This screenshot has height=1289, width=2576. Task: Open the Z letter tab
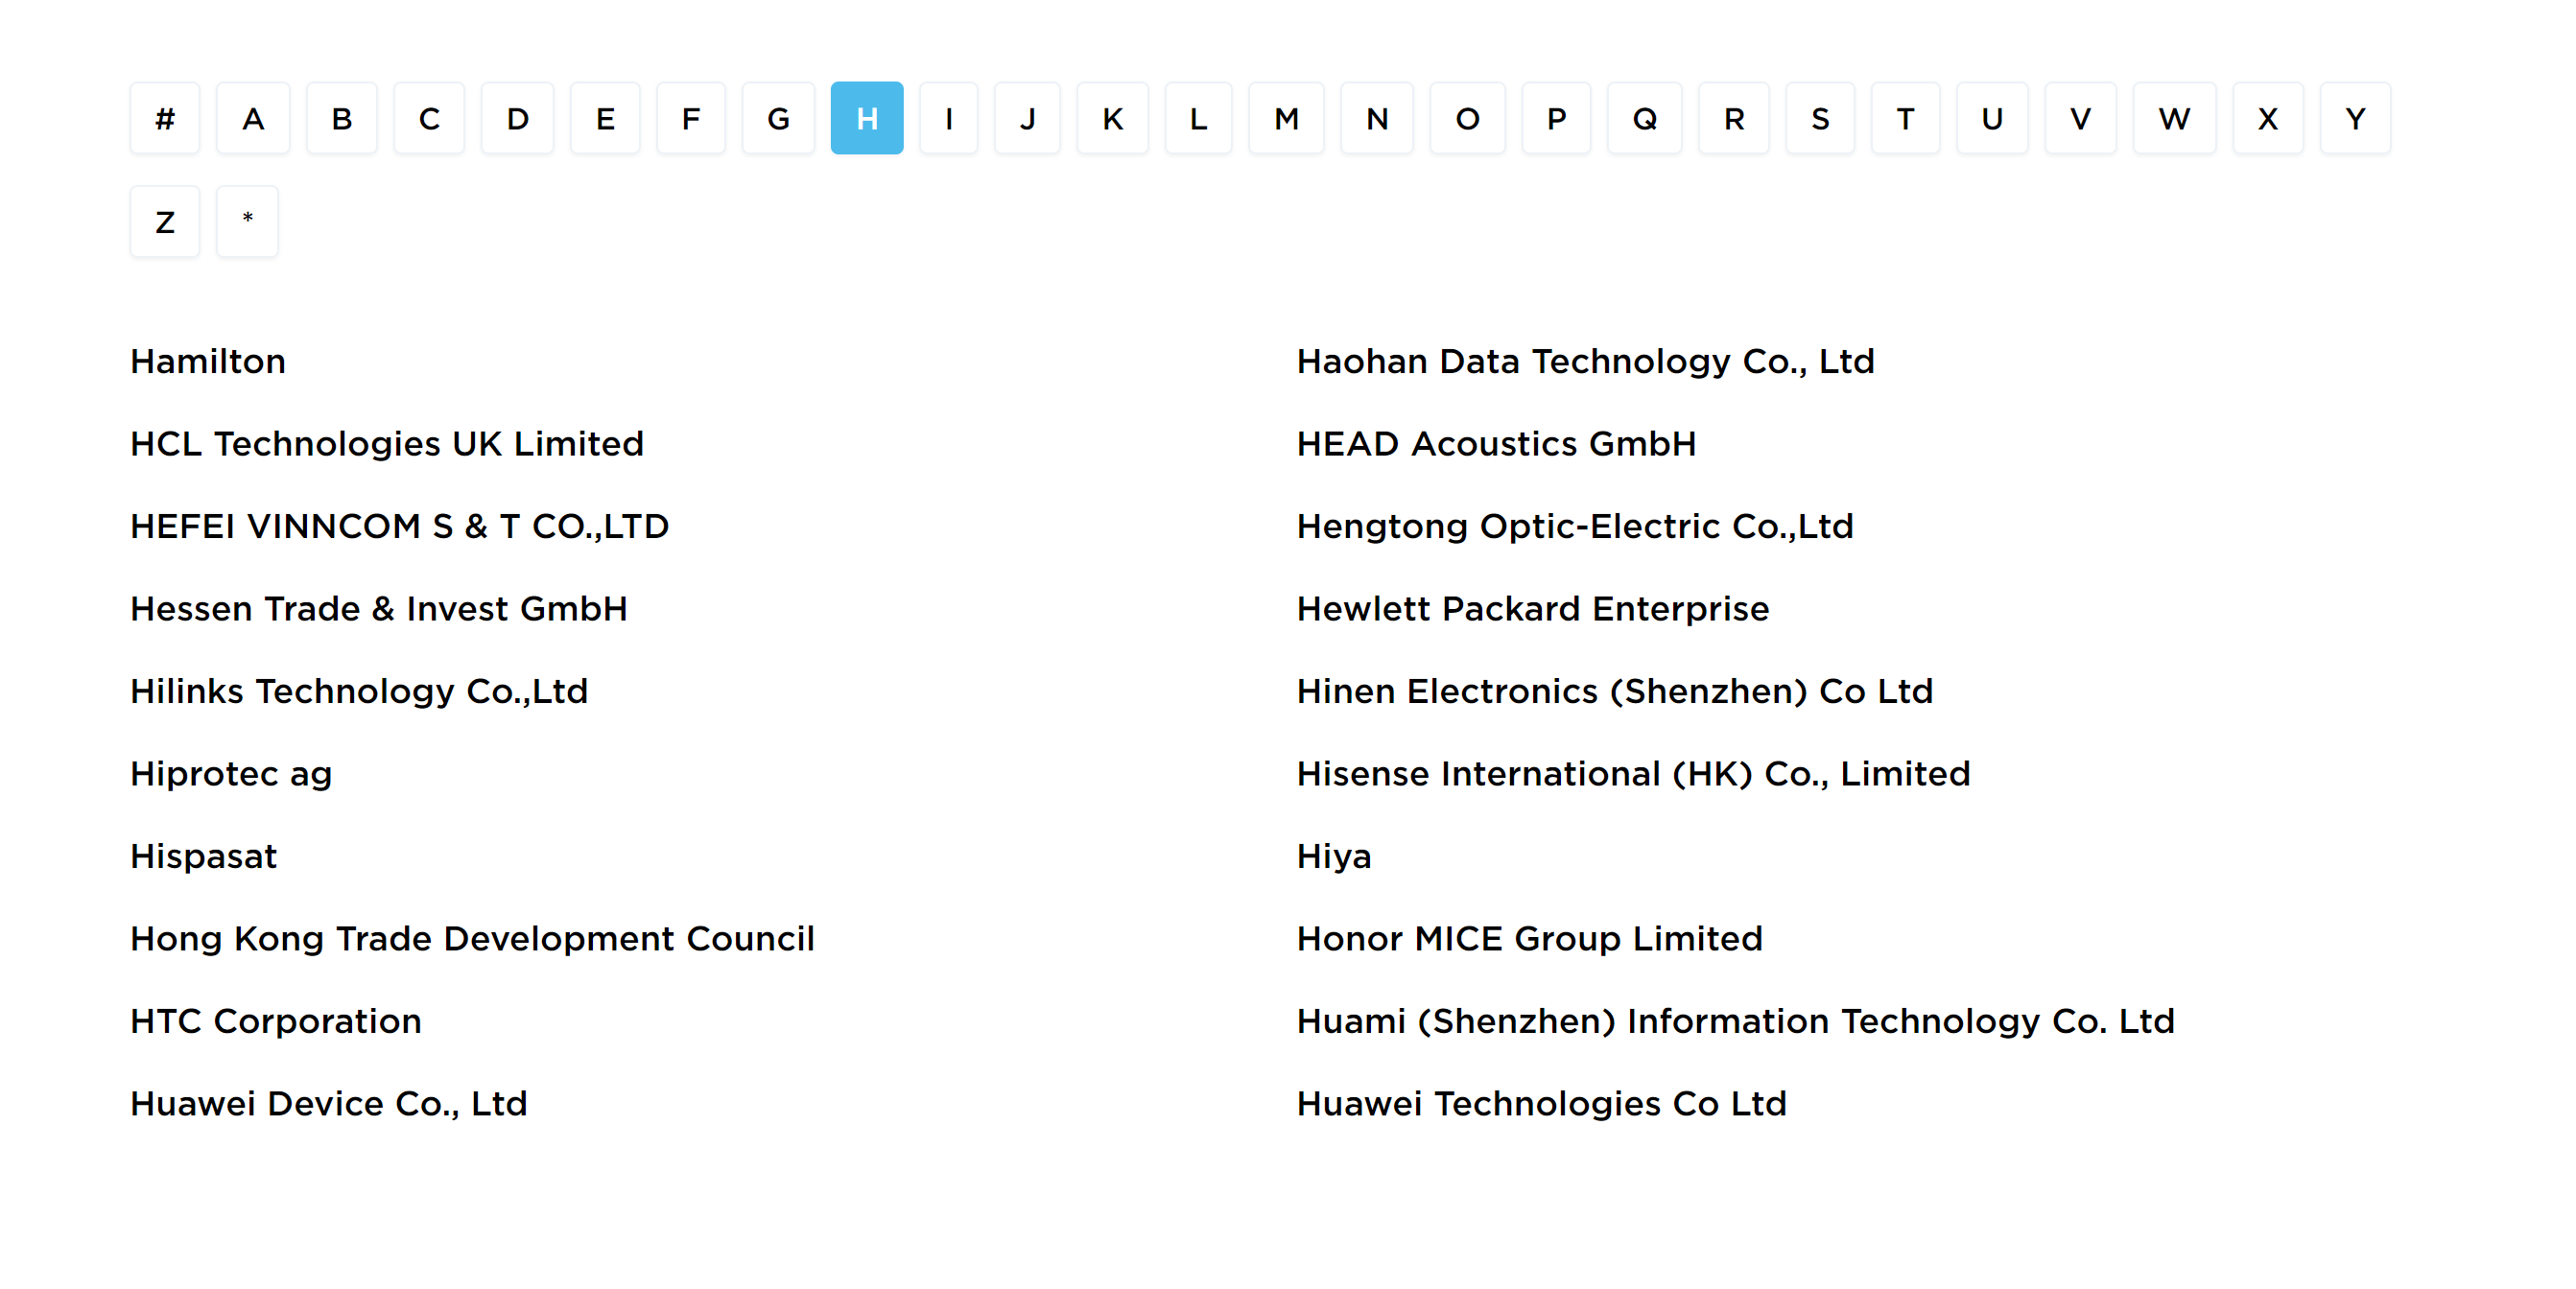tap(165, 222)
